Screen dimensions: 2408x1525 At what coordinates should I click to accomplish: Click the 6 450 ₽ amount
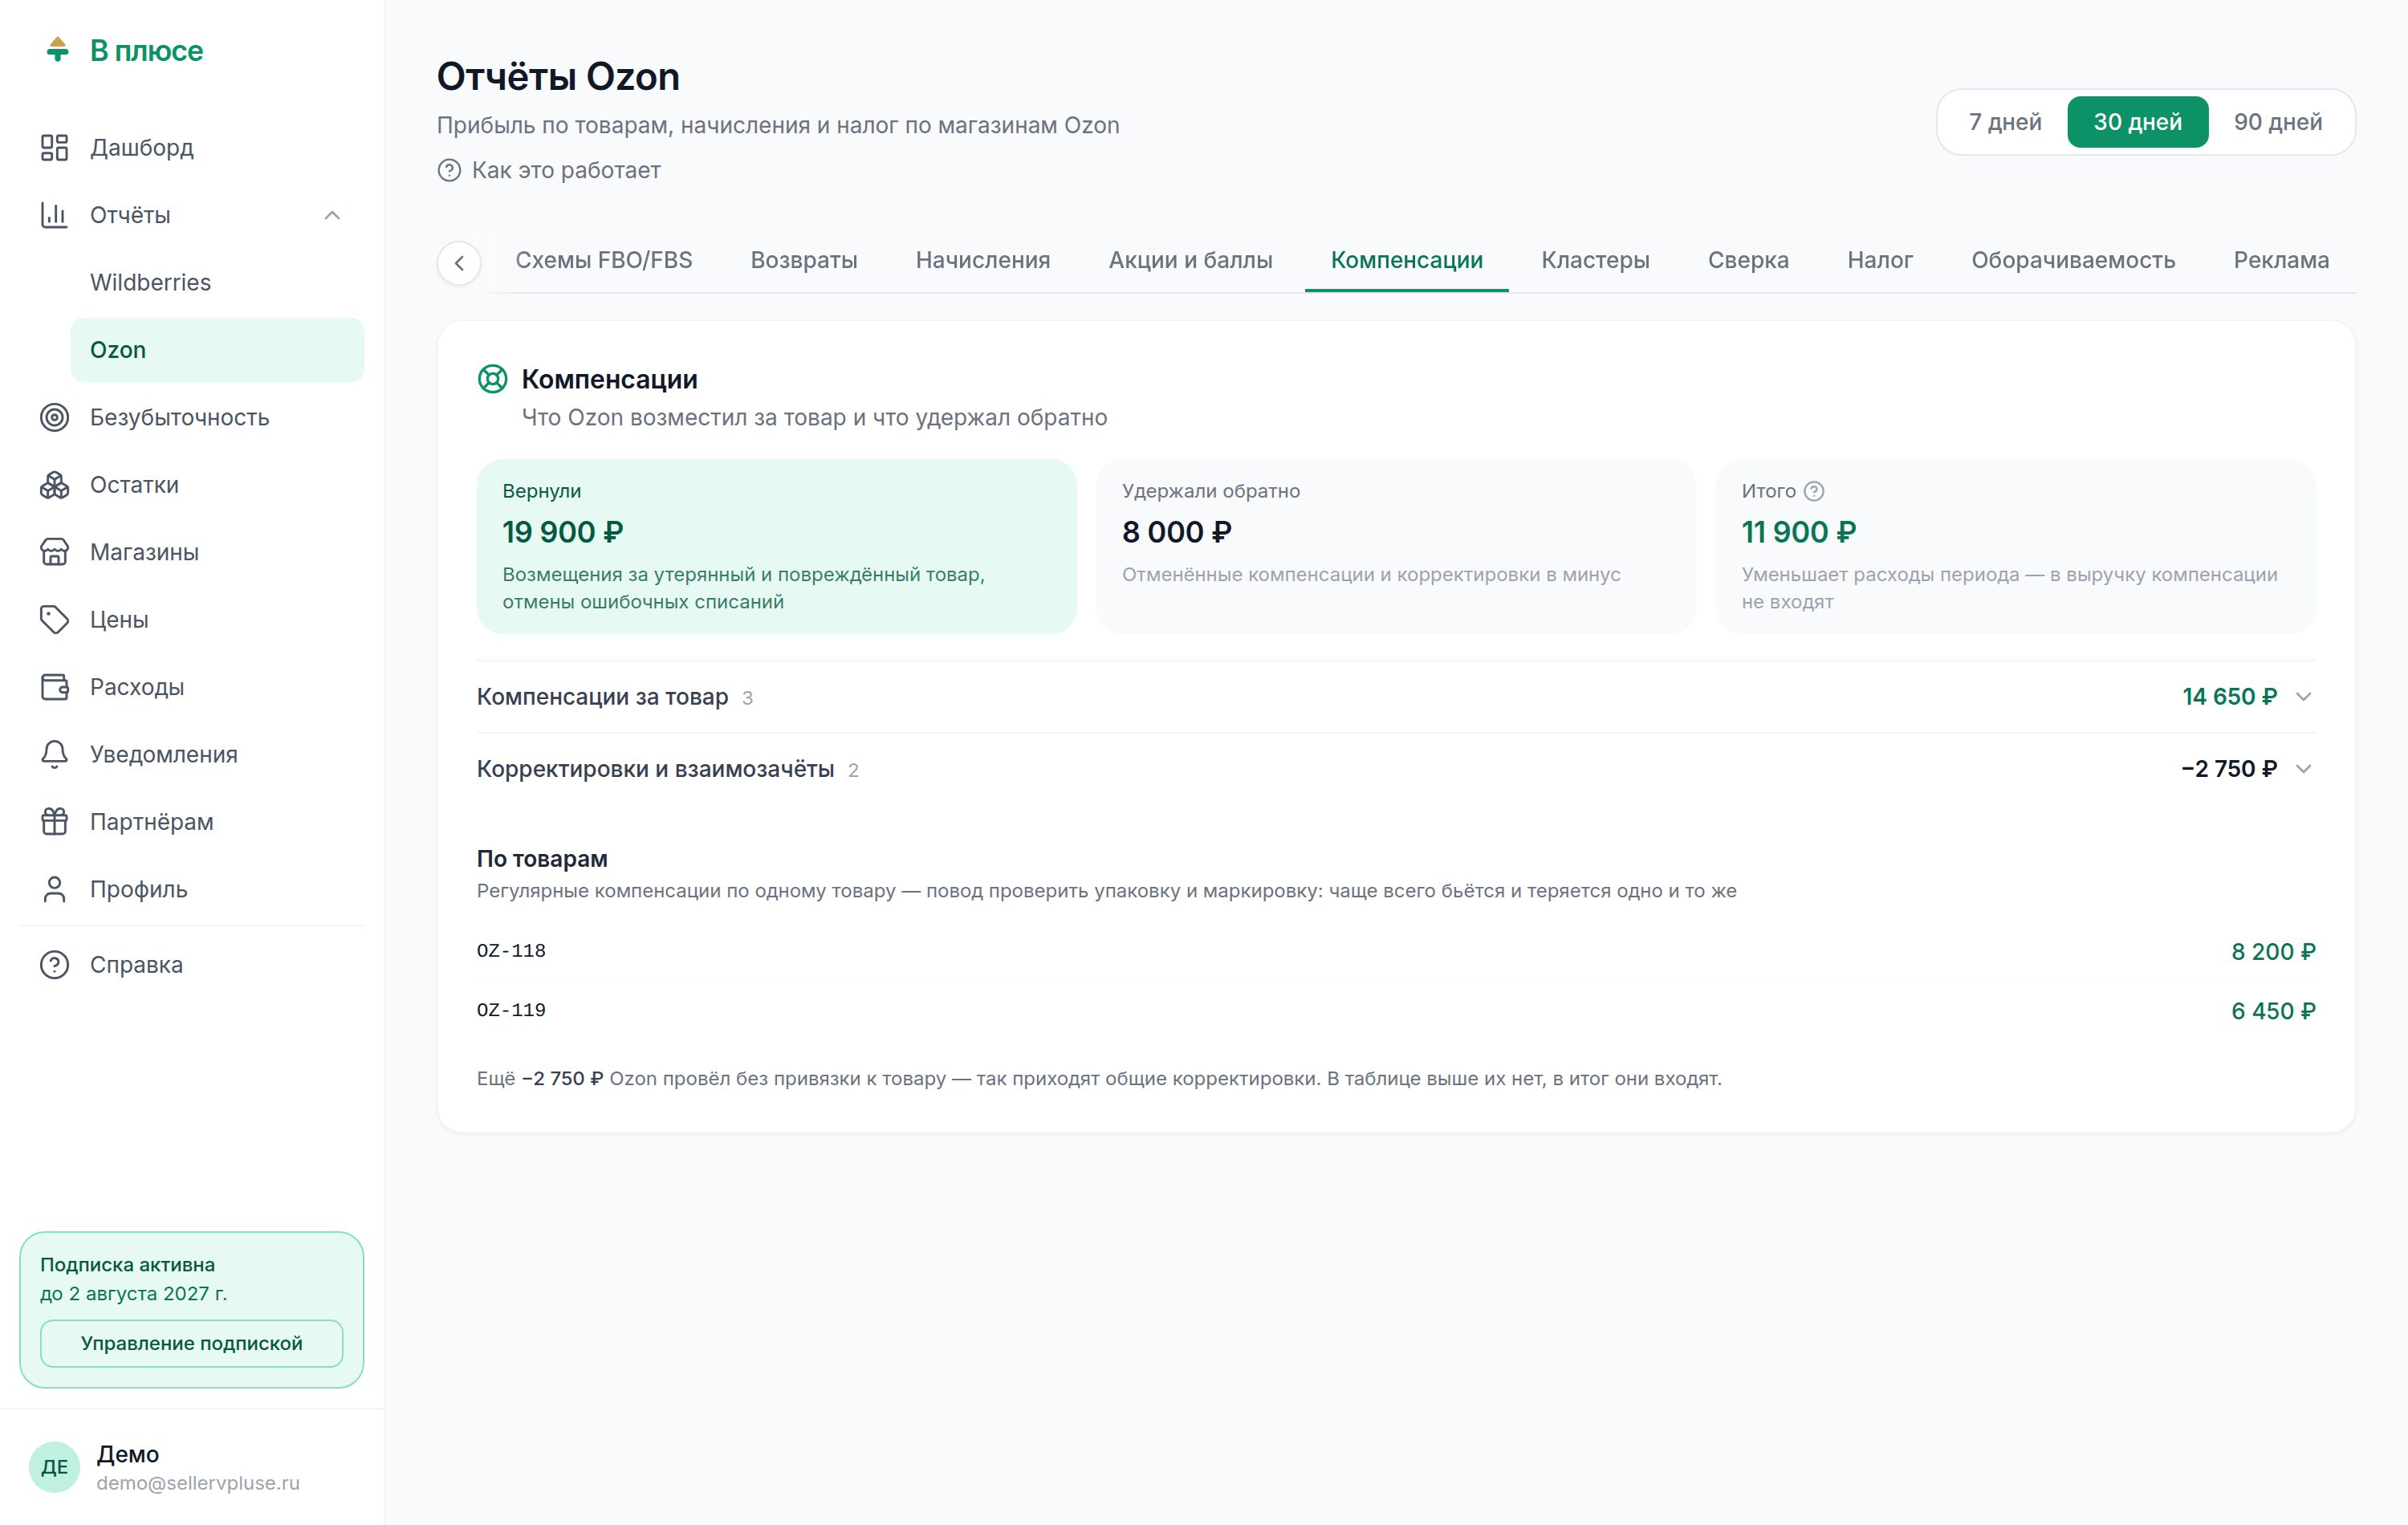pos(2273,1011)
